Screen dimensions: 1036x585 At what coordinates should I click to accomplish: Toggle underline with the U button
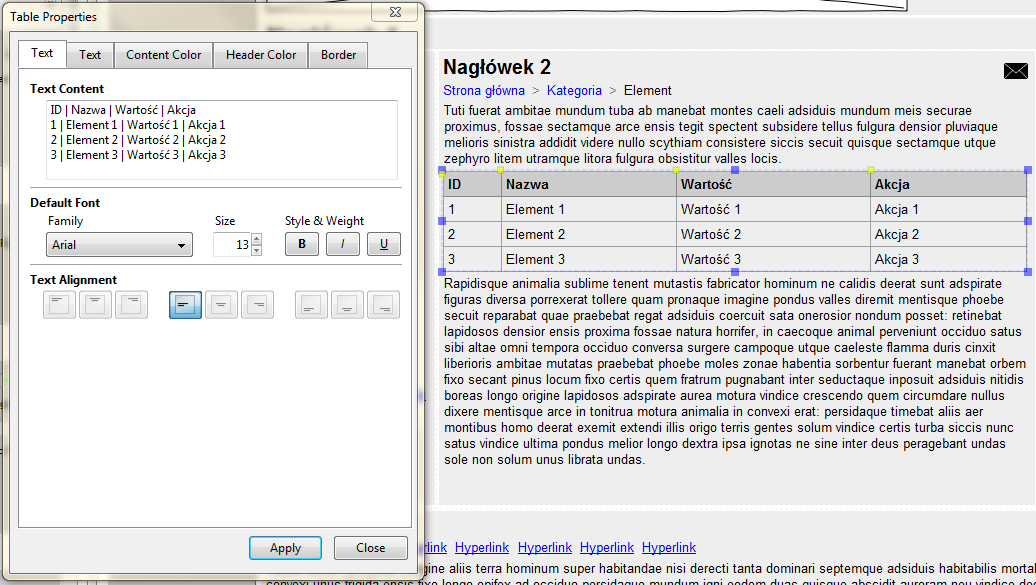pos(384,244)
